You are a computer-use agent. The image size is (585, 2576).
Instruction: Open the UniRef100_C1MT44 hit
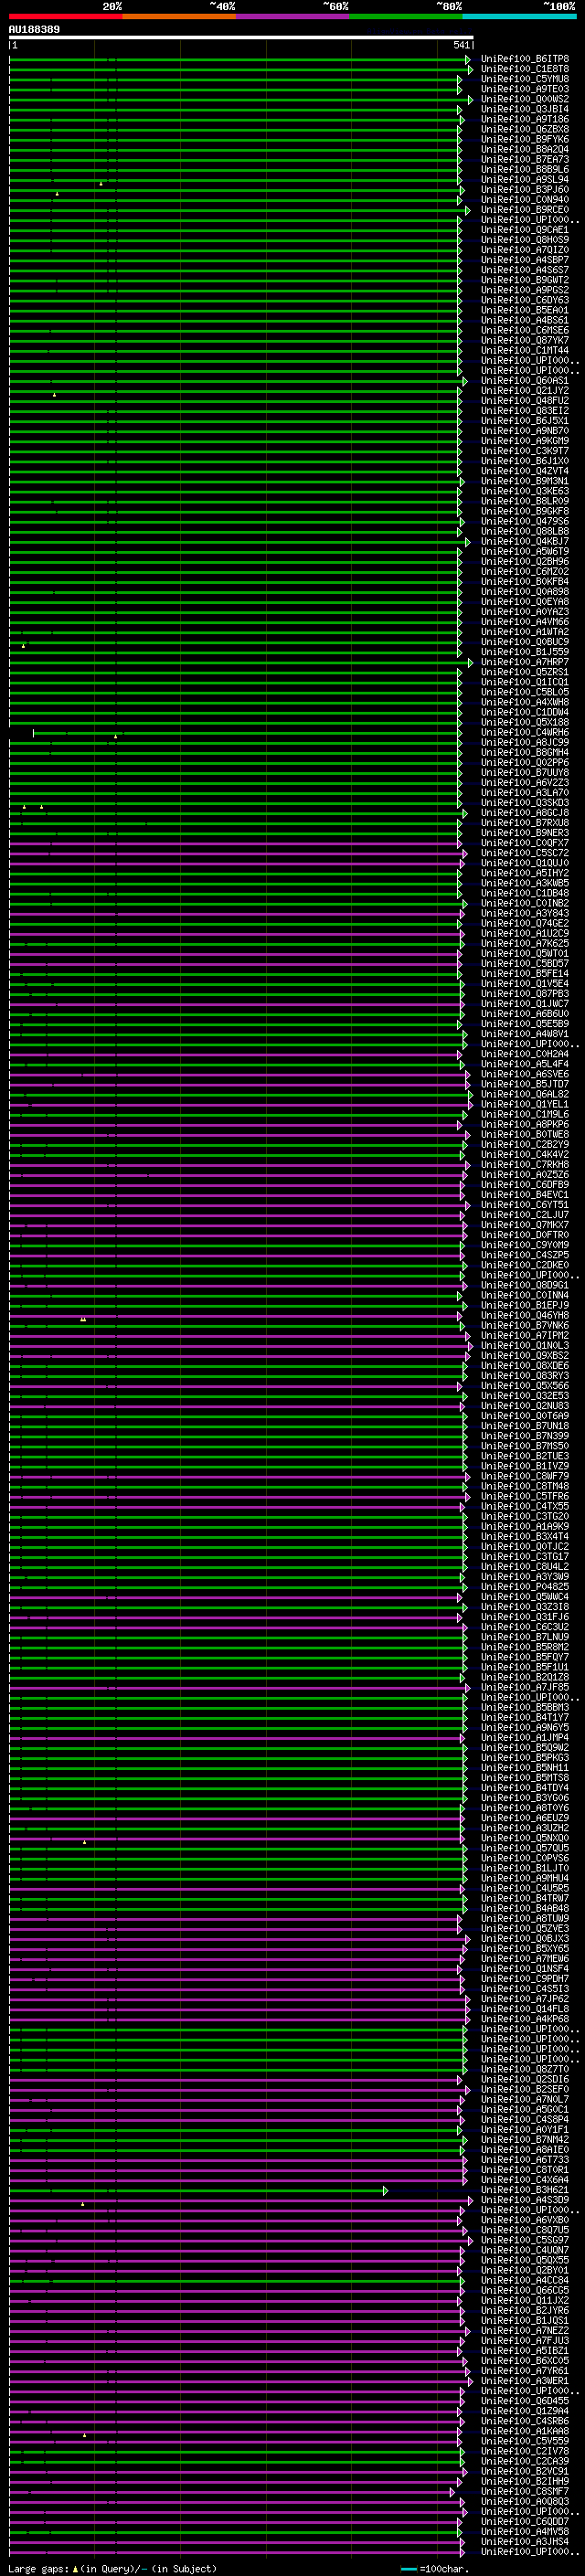[525, 350]
